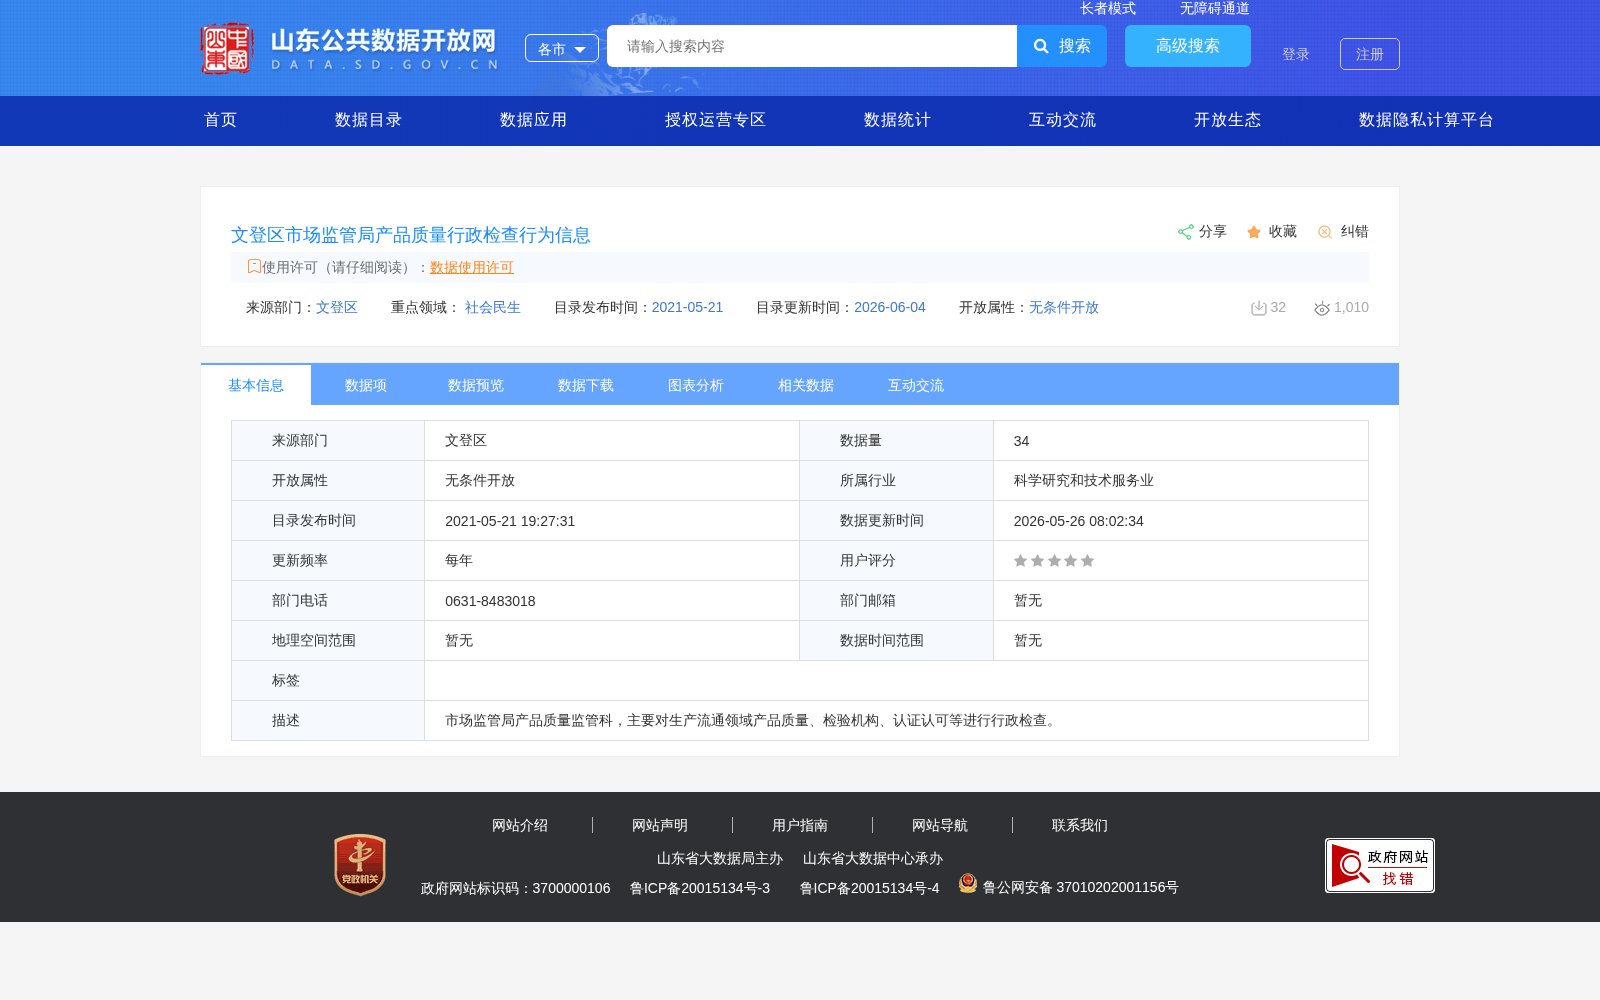Click the share icon

tap(1185, 232)
